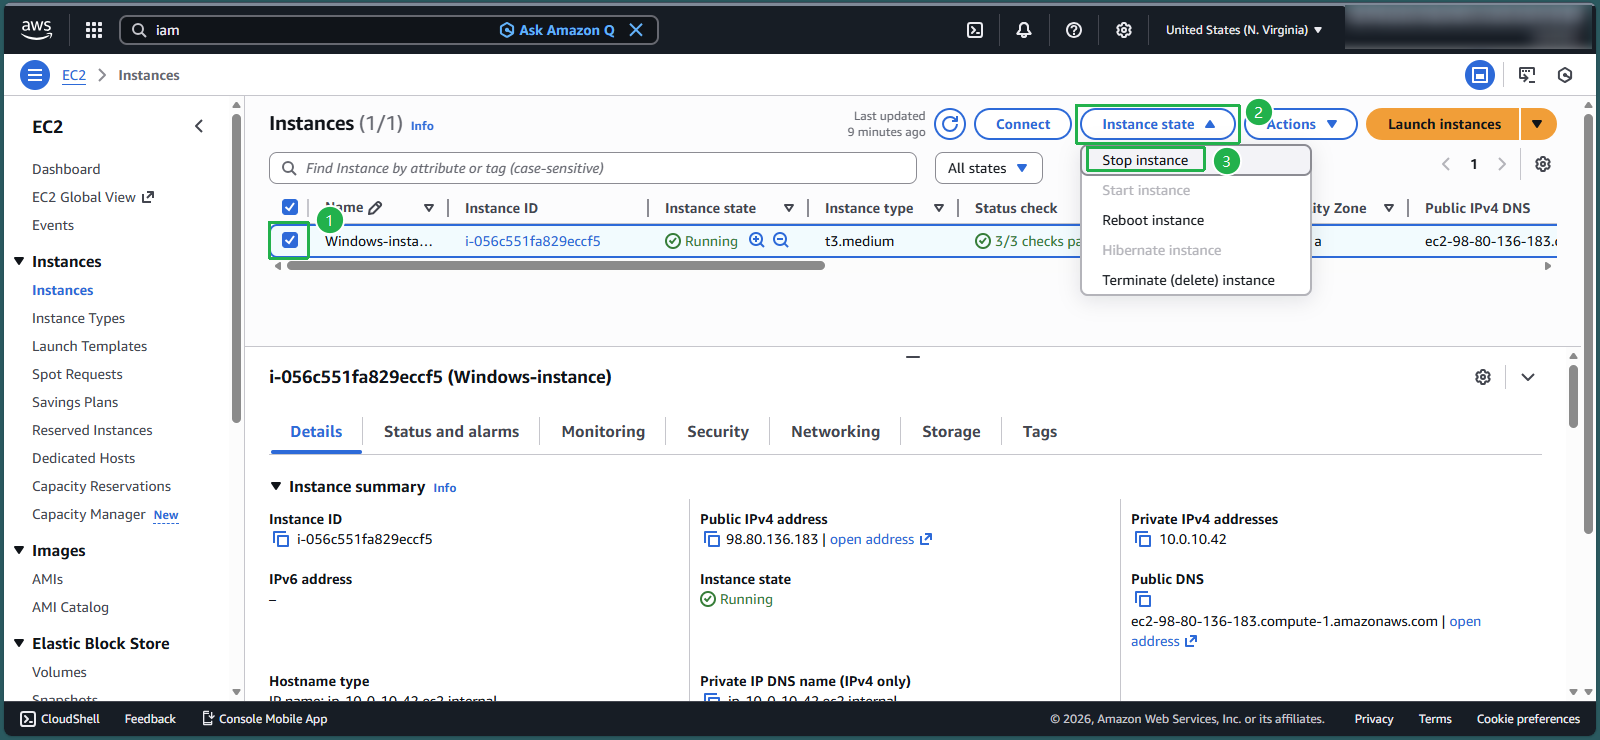Copy the Public DNS name

(1143, 599)
